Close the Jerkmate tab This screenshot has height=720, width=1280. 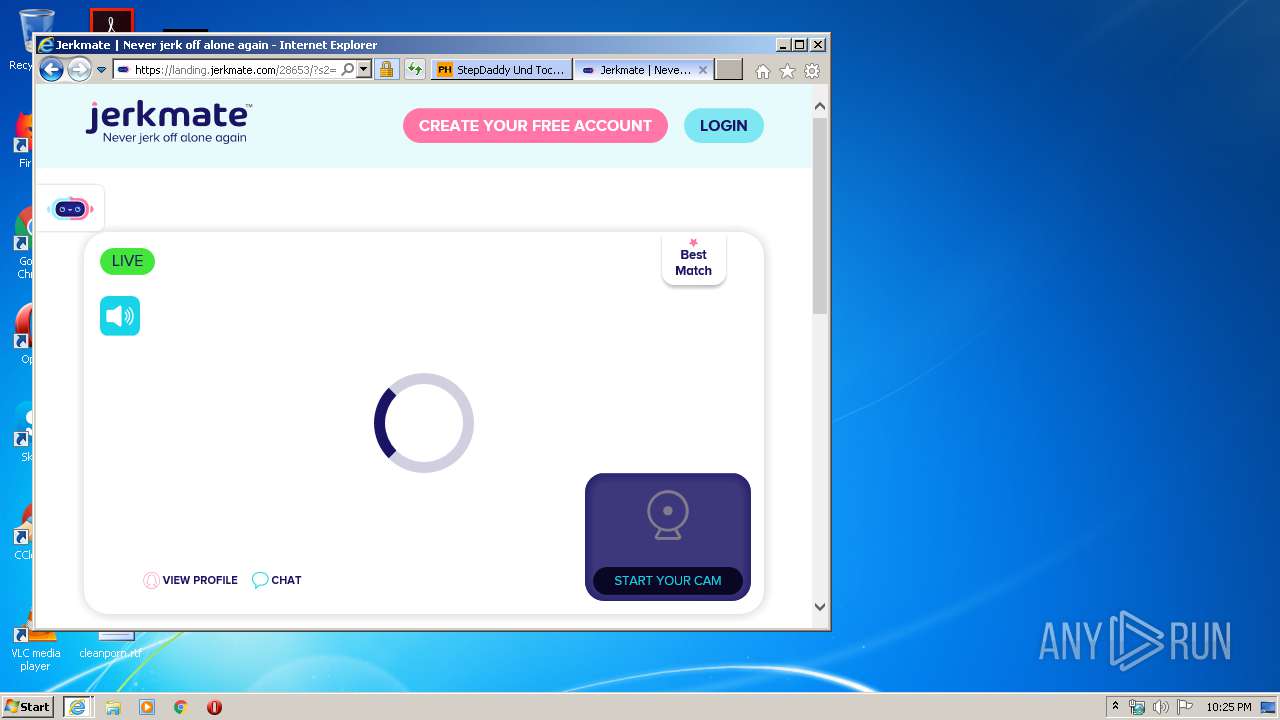click(703, 70)
